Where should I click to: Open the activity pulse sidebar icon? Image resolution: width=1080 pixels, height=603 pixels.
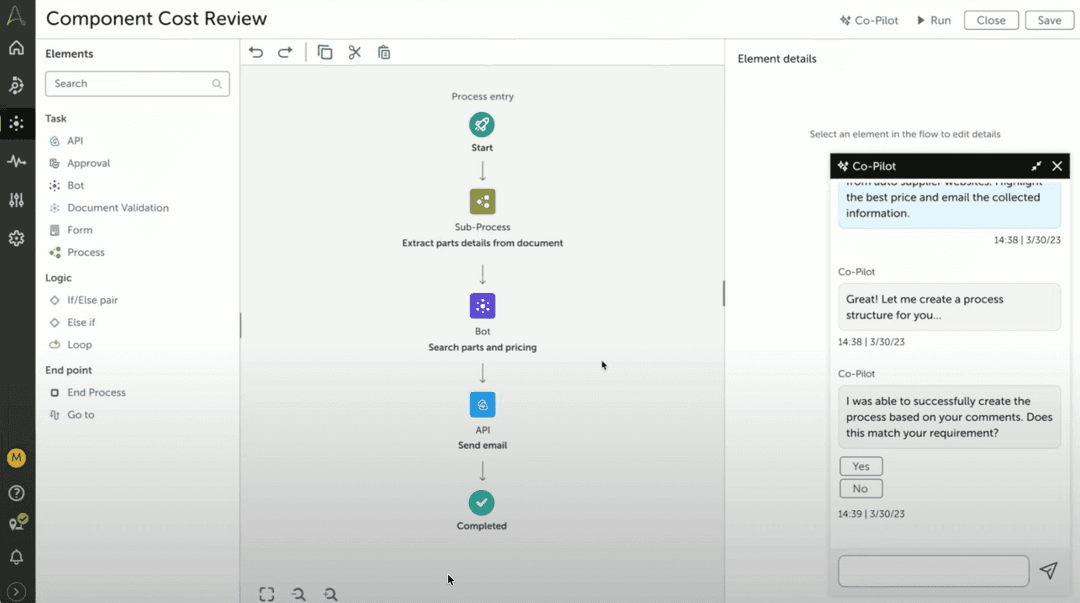click(17, 161)
